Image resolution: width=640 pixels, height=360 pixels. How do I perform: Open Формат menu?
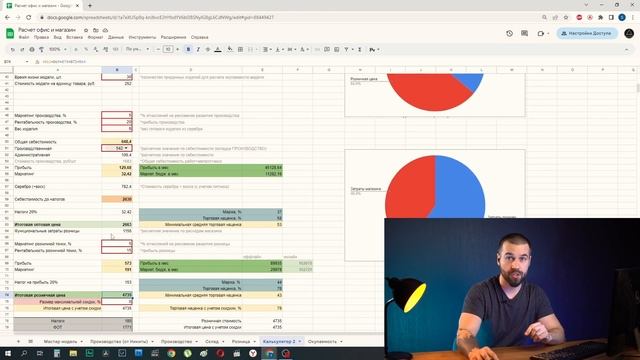click(96, 37)
